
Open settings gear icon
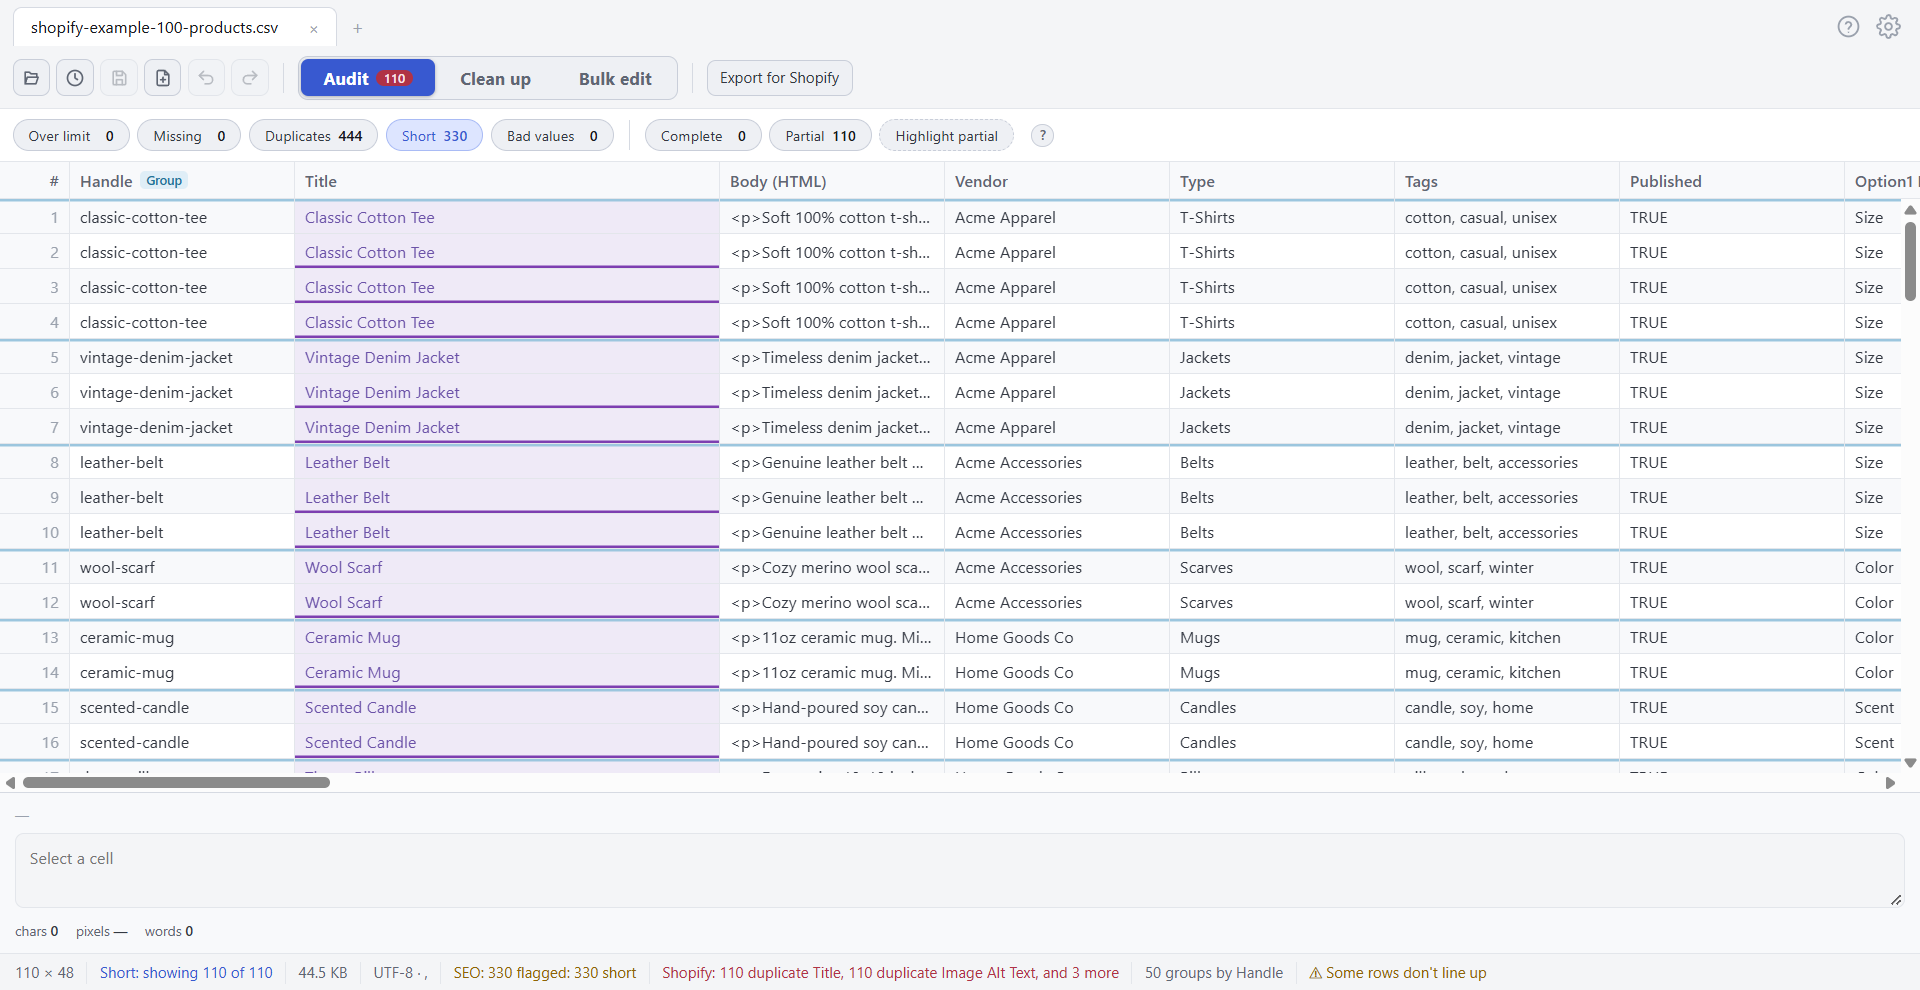(1888, 27)
